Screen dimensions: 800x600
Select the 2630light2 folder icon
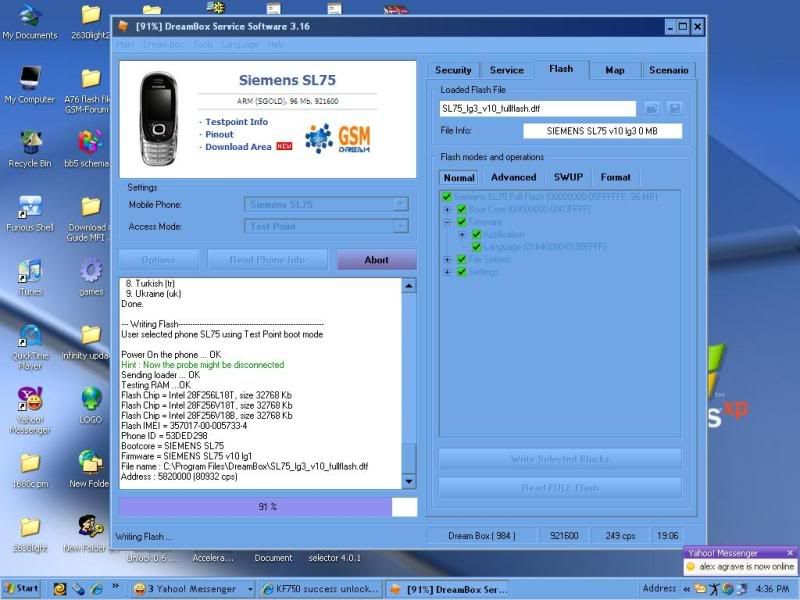91,21
